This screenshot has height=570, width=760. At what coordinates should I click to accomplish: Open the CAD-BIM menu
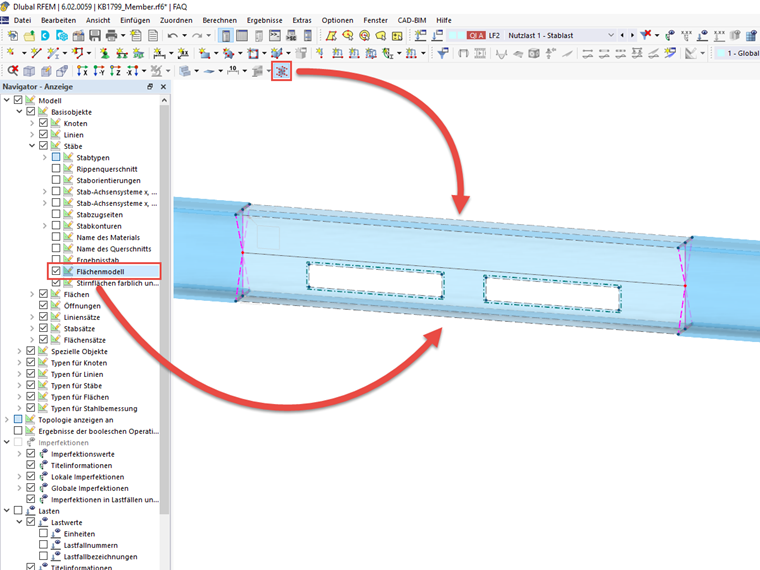coord(412,20)
